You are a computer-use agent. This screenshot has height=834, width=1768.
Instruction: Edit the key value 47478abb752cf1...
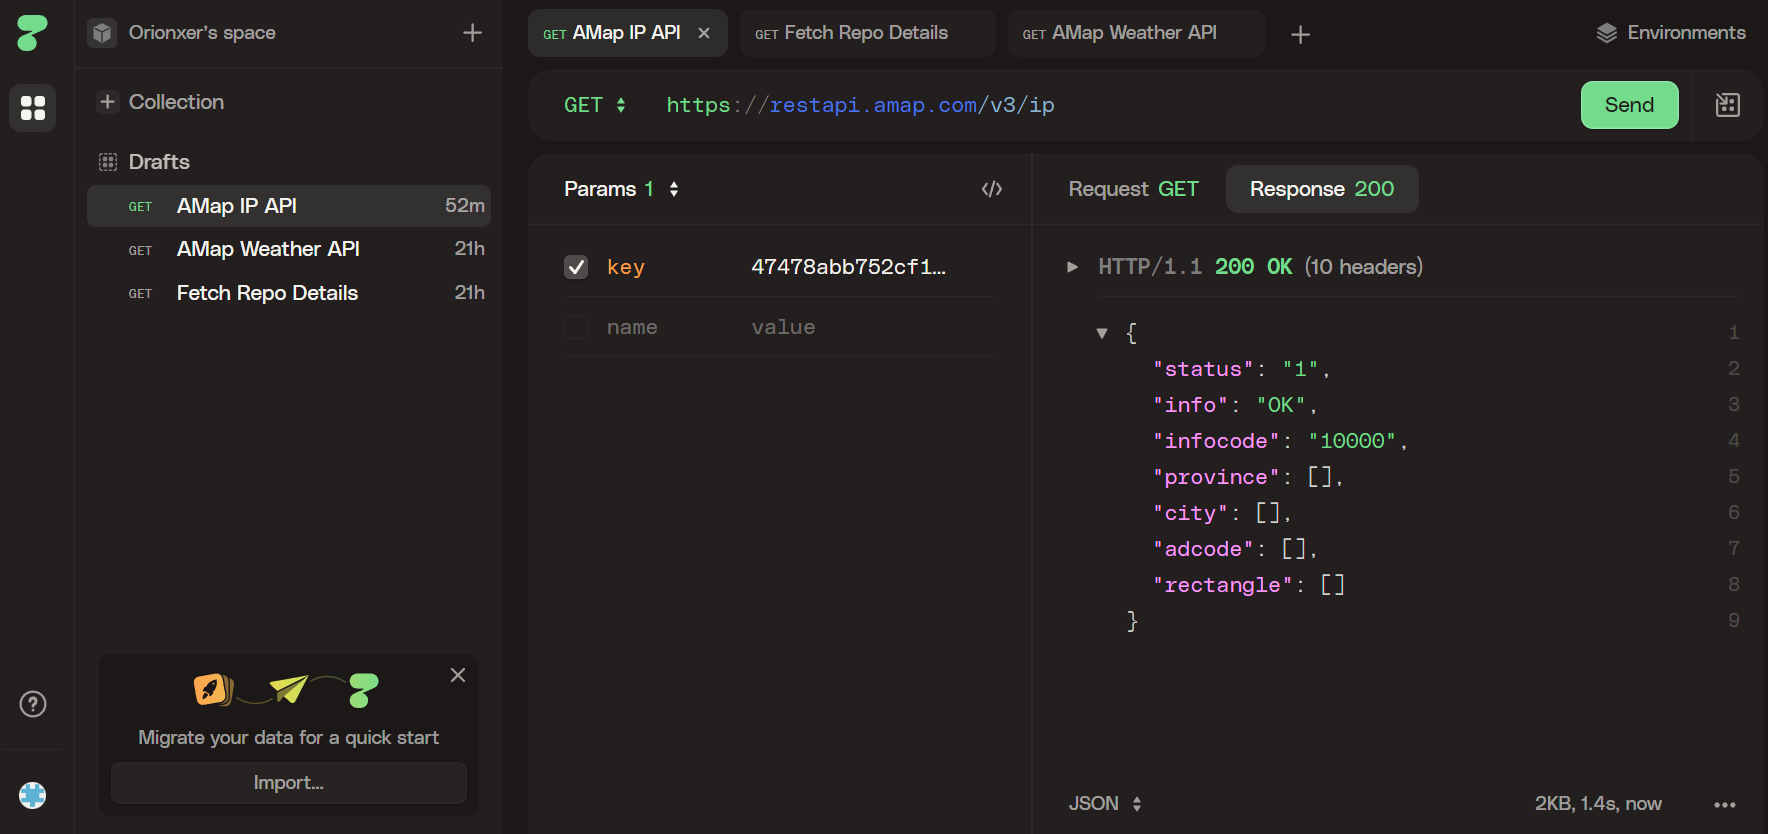848,267
